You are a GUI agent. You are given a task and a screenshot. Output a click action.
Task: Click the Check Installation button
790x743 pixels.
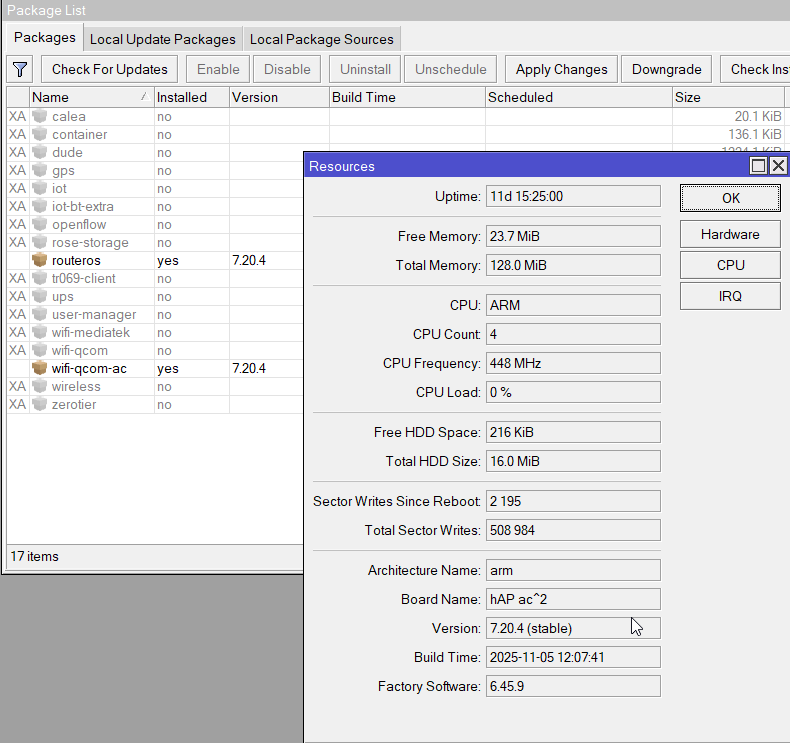tap(755, 69)
